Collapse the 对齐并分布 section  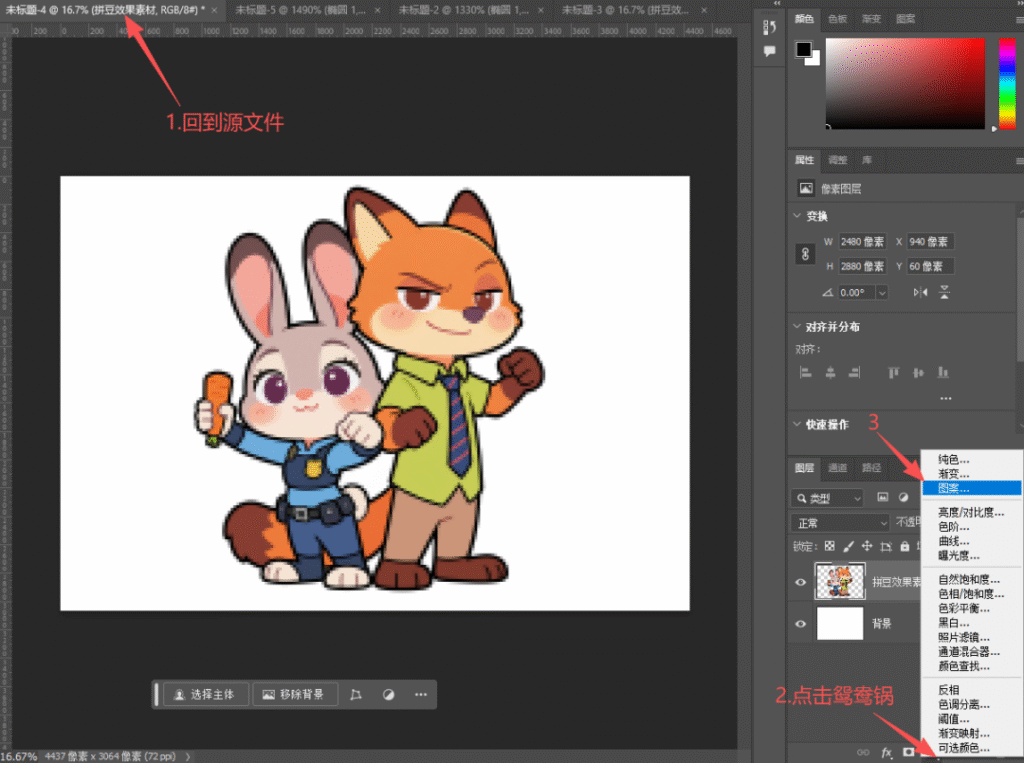pyautogui.click(x=797, y=326)
